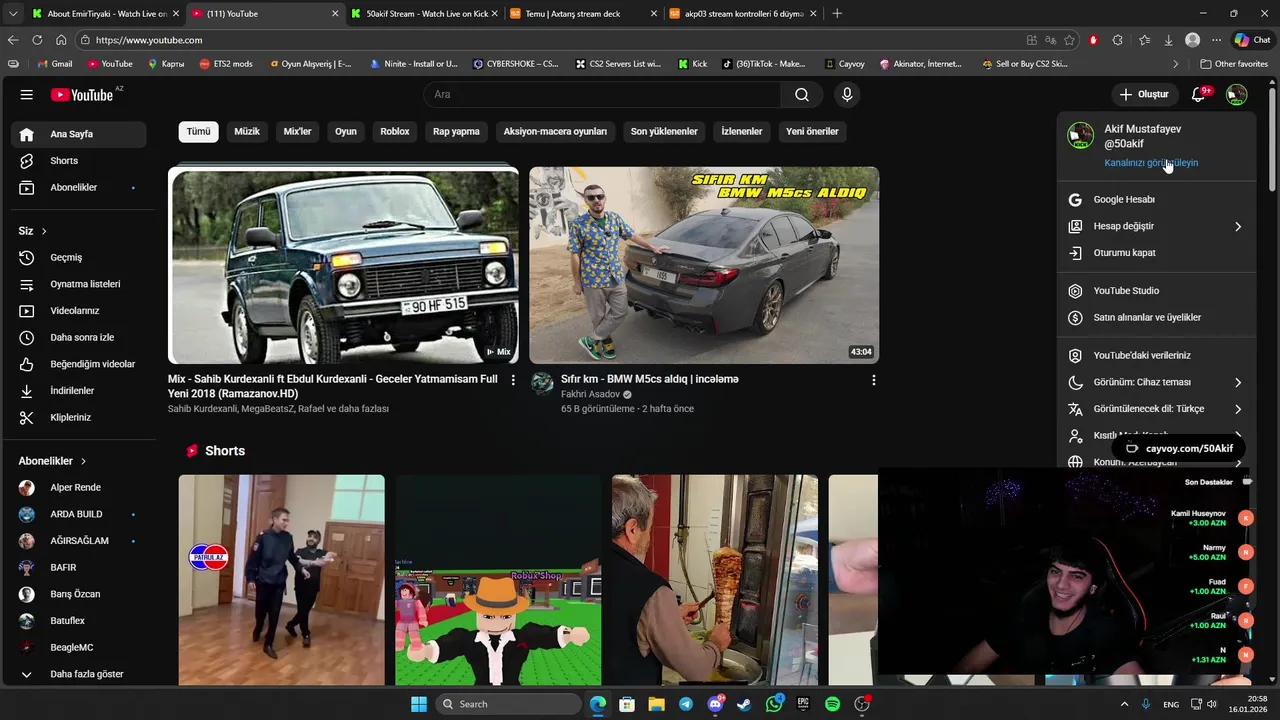
Task: Start voice search with the microphone
Action: click(847, 94)
